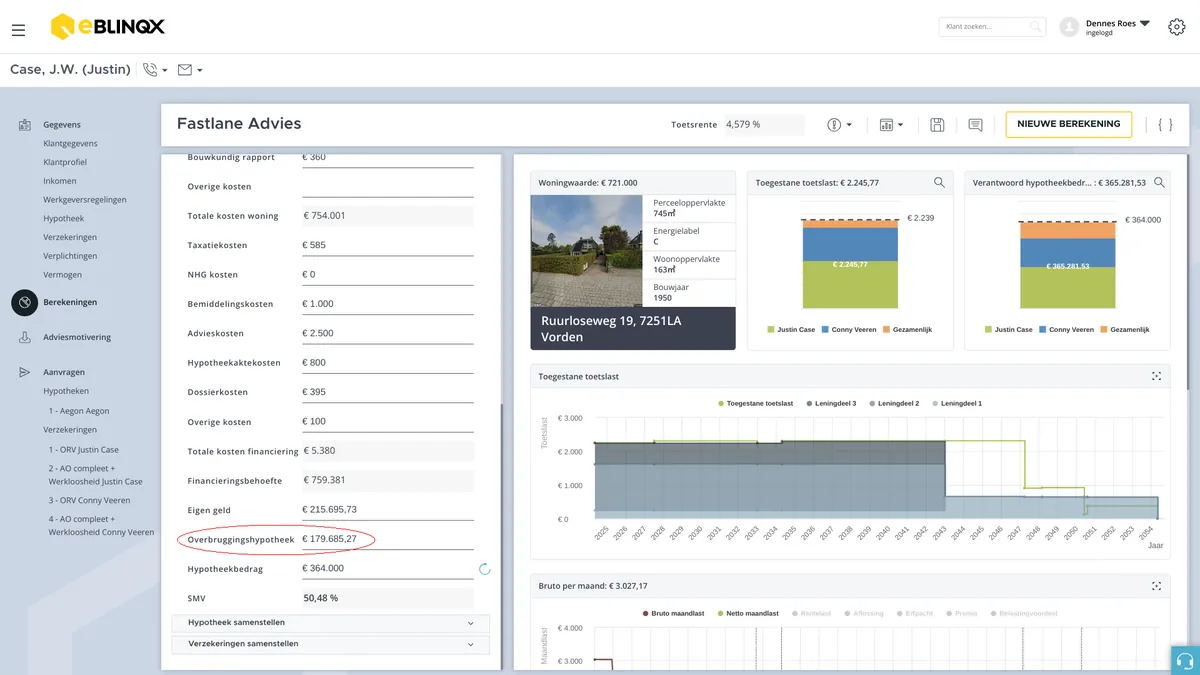Image resolution: width=1200 pixels, height=675 pixels.
Task: Open the settings gear icon
Action: point(1177,27)
